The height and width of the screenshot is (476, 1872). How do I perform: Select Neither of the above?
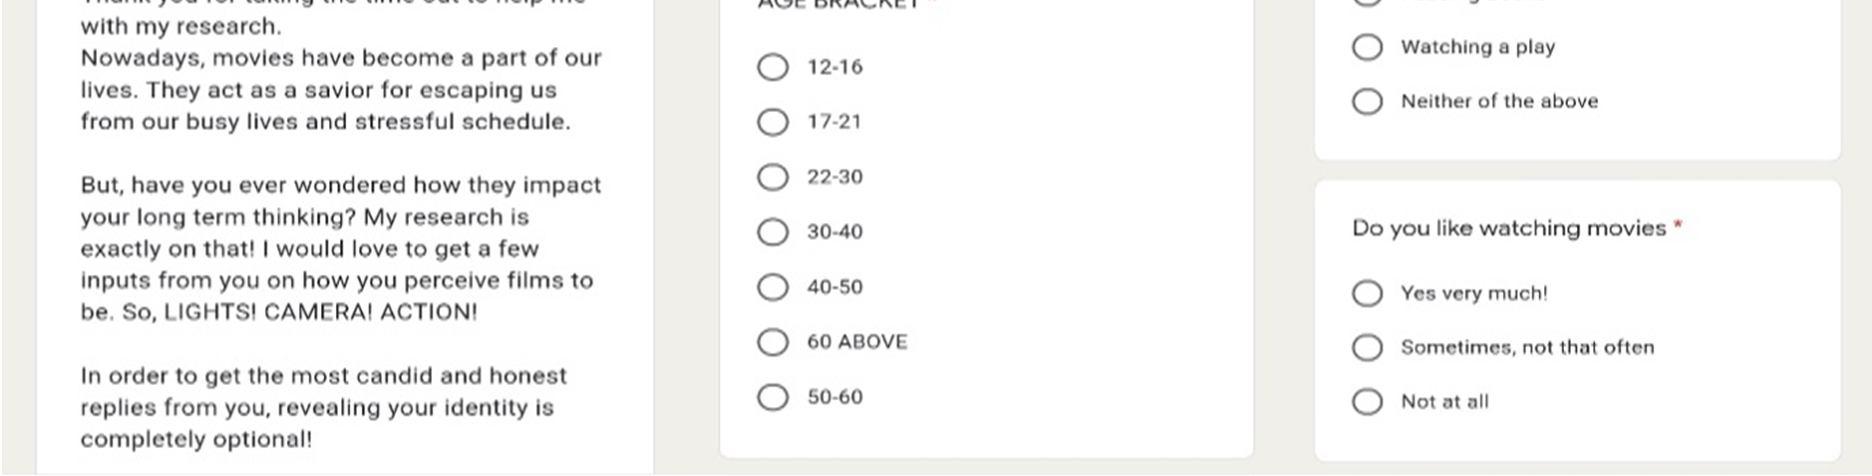[1367, 101]
